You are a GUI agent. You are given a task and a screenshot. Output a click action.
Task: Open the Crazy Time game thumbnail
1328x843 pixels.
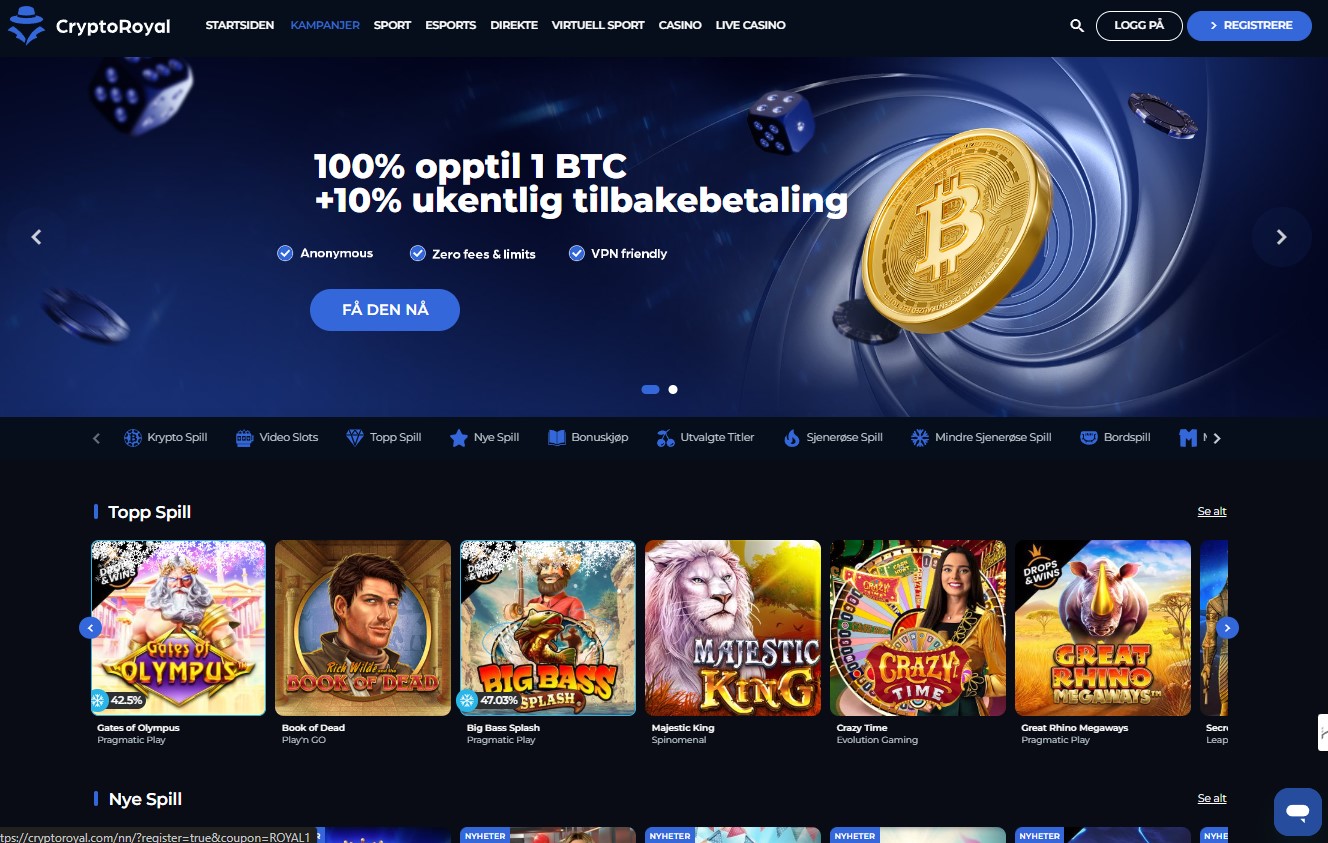918,628
